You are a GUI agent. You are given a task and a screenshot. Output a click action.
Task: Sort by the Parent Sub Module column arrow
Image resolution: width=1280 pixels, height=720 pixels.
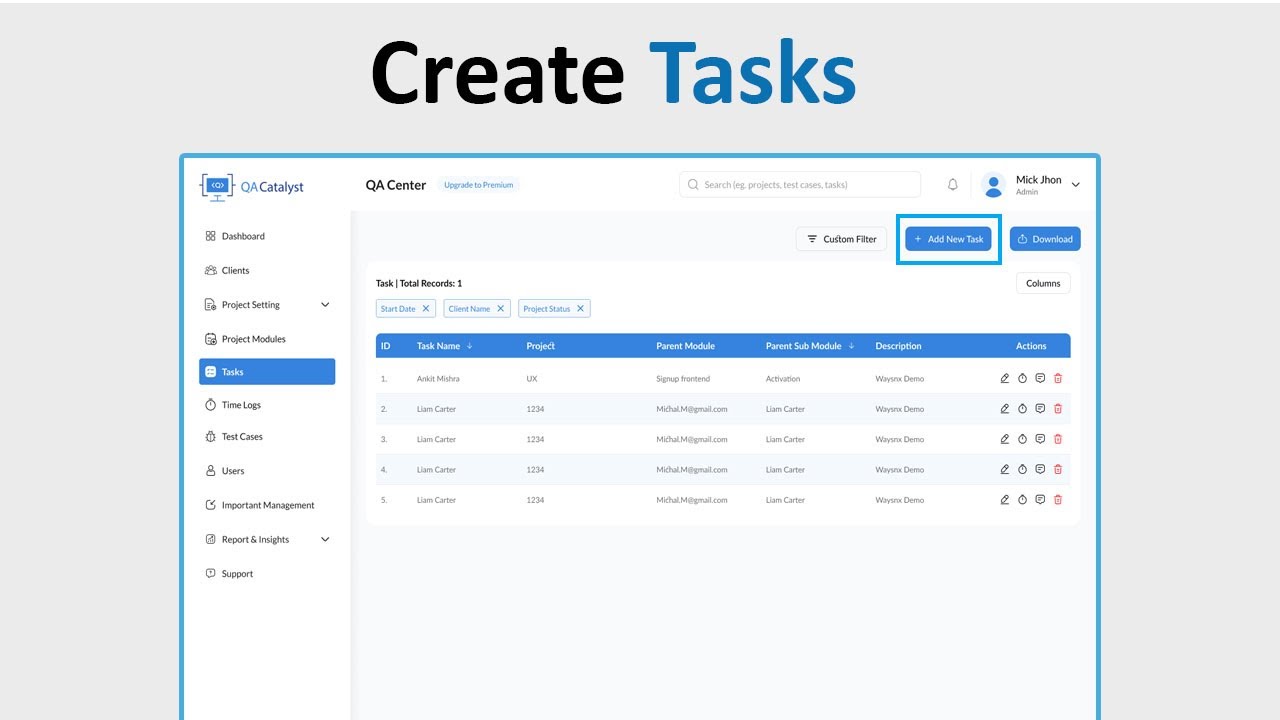tap(852, 346)
